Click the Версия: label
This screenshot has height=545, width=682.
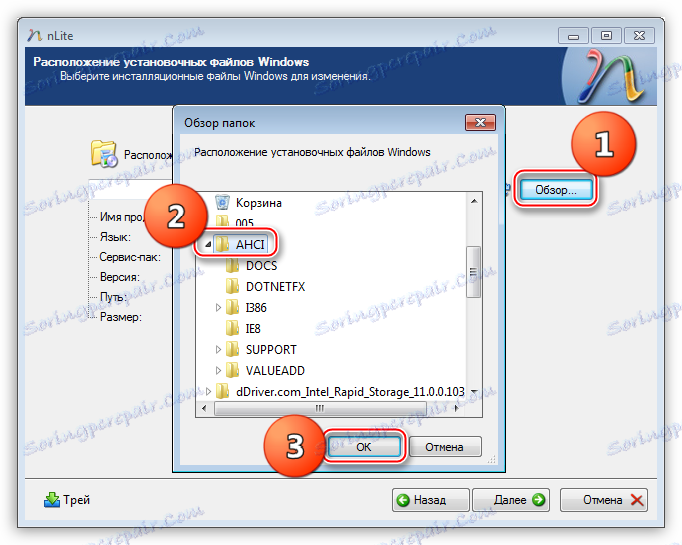pos(120,277)
